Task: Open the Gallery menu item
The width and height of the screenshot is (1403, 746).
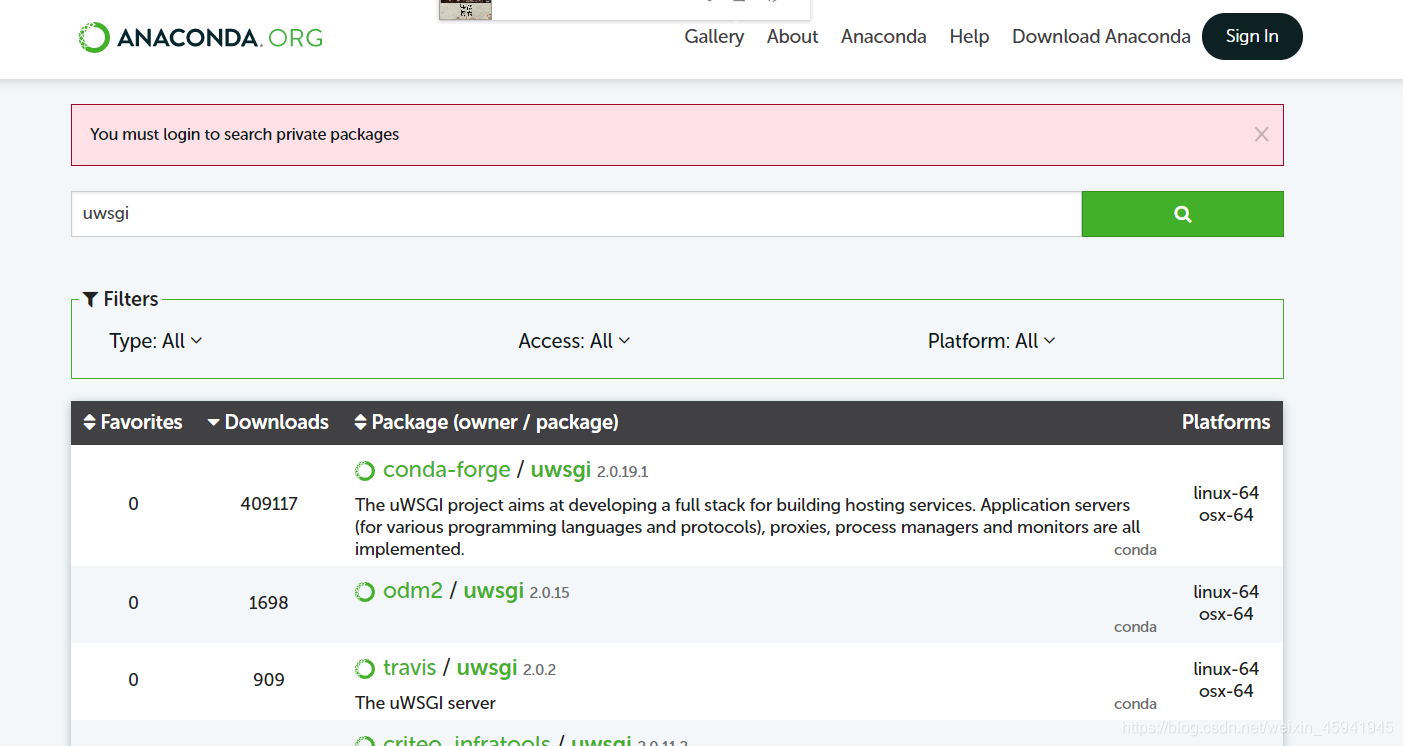Action: coord(714,37)
